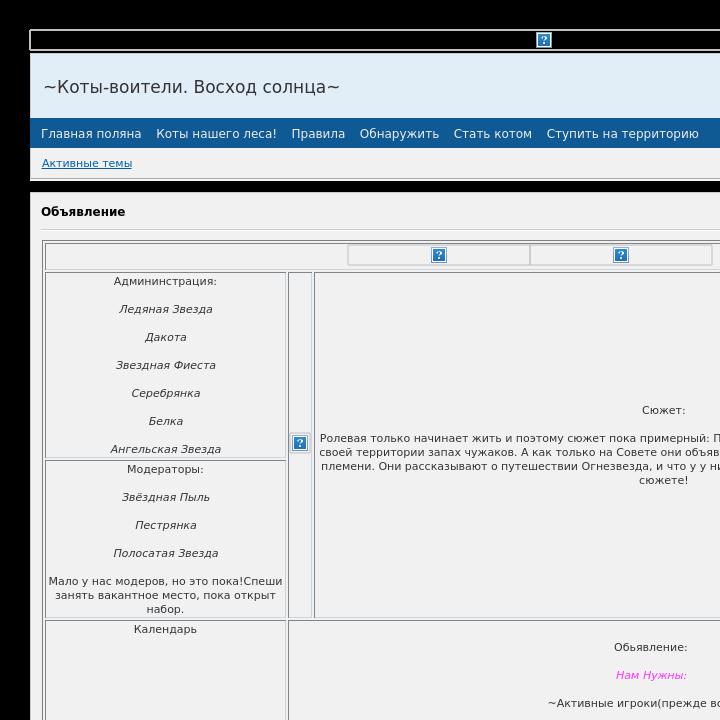Click the Объявление section heading
720x720 pixels.
83,212
